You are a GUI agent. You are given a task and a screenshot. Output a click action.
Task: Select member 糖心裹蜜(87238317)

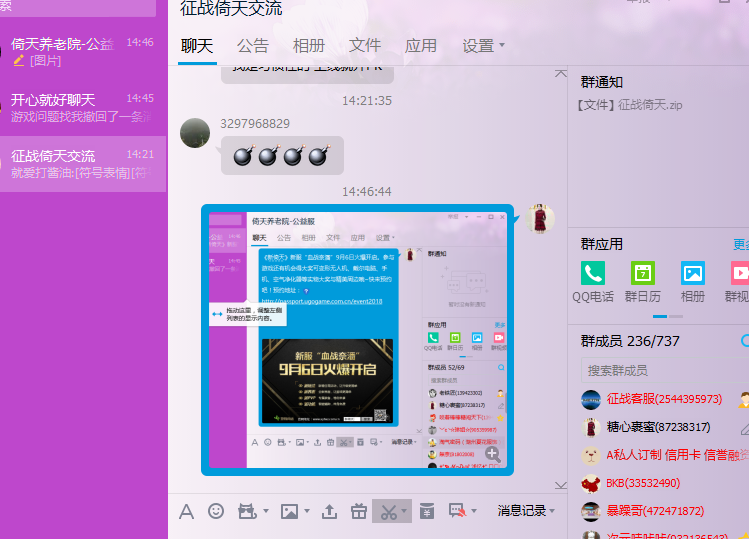tap(658, 427)
